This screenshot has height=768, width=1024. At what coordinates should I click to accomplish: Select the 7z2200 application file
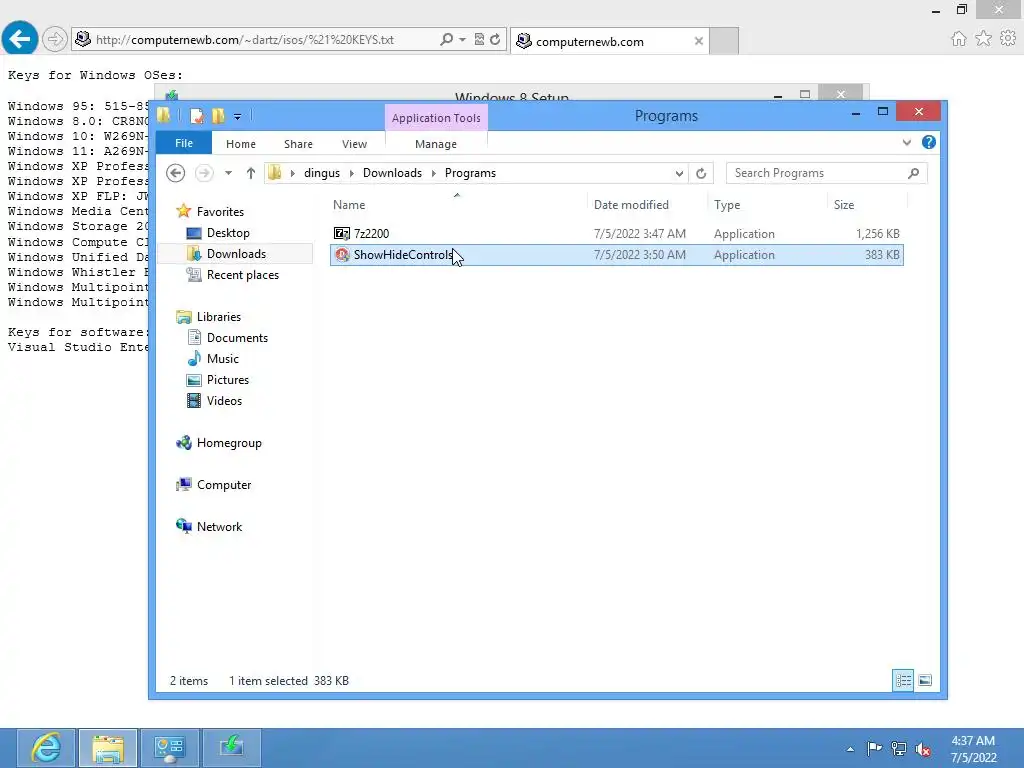pyautogui.click(x=616, y=234)
